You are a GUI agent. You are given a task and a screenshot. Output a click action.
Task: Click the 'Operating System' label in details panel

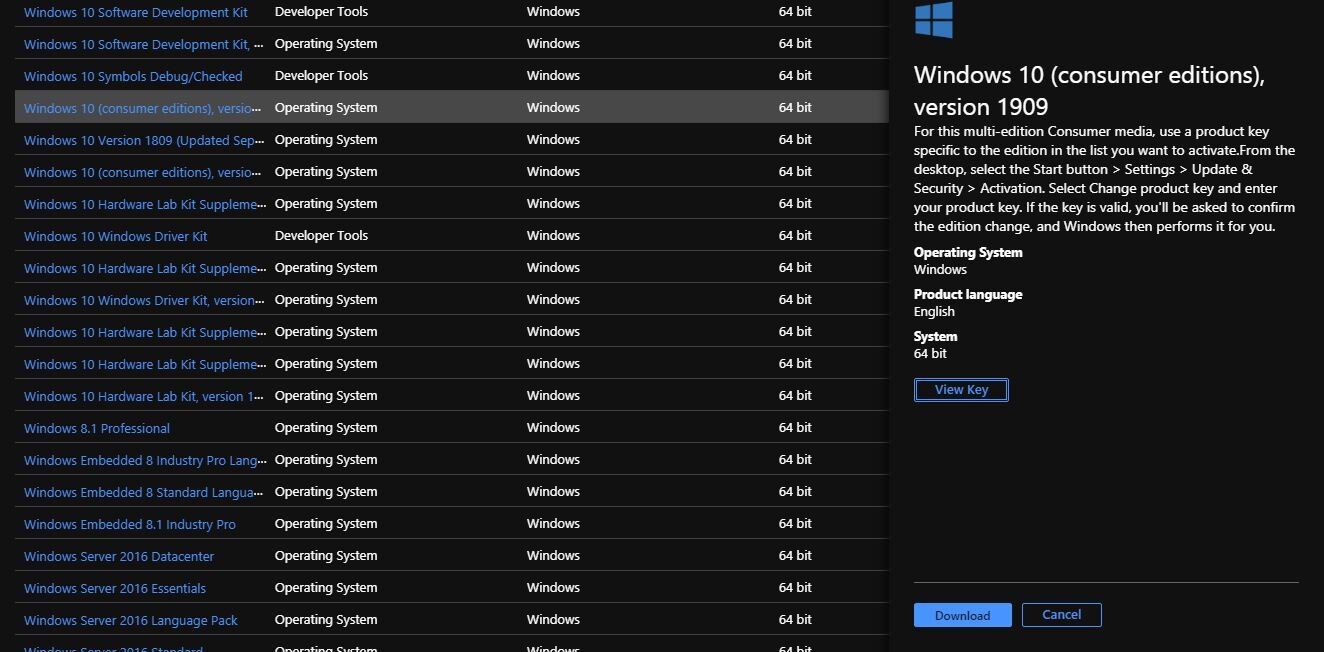coord(968,252)
